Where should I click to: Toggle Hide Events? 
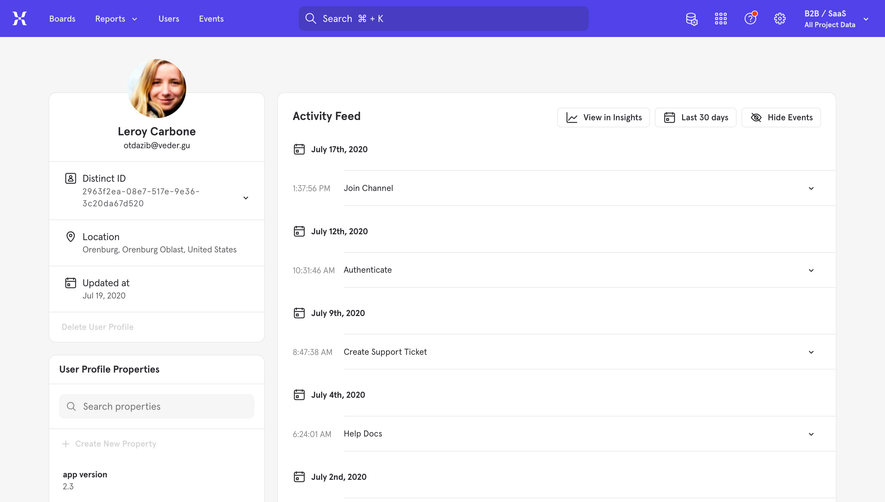point(781,117)
